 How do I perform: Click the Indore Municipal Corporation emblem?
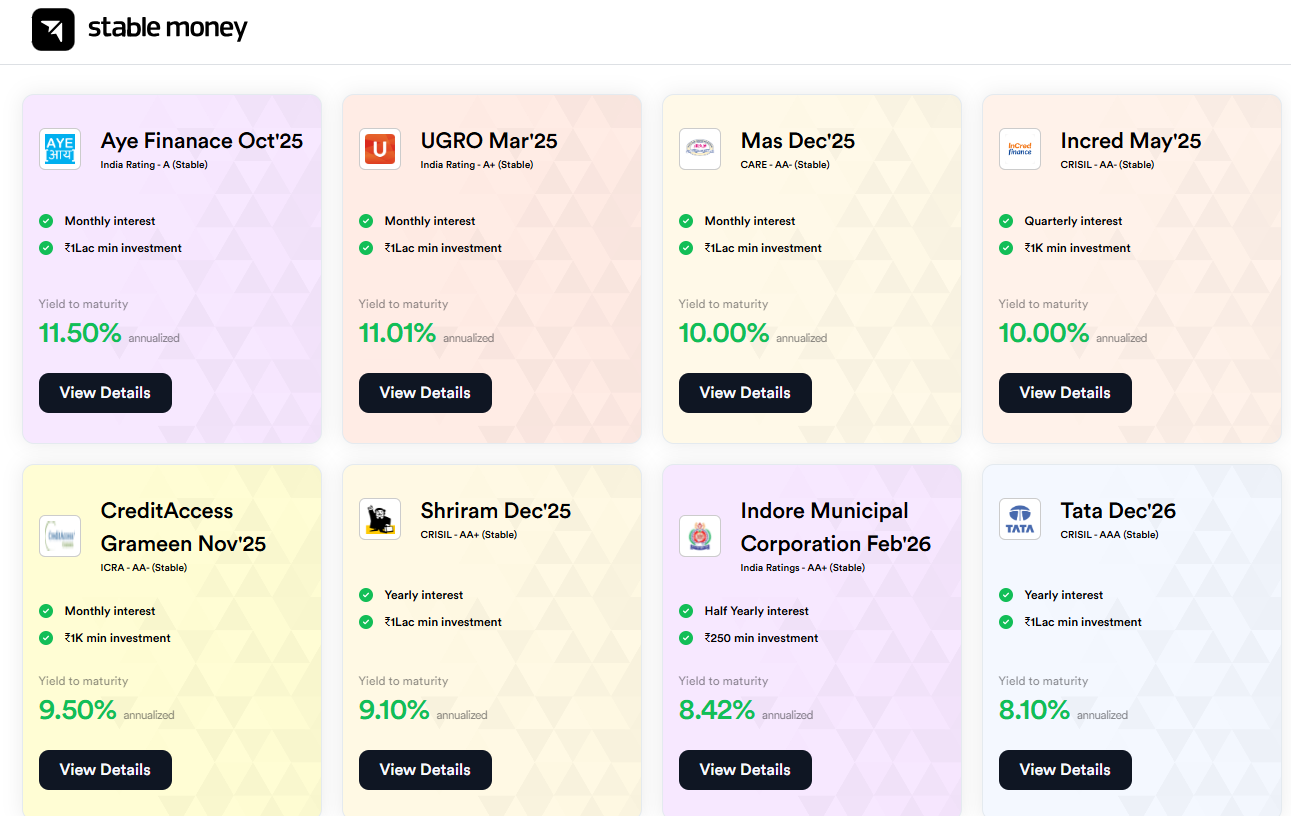(700, 536)
